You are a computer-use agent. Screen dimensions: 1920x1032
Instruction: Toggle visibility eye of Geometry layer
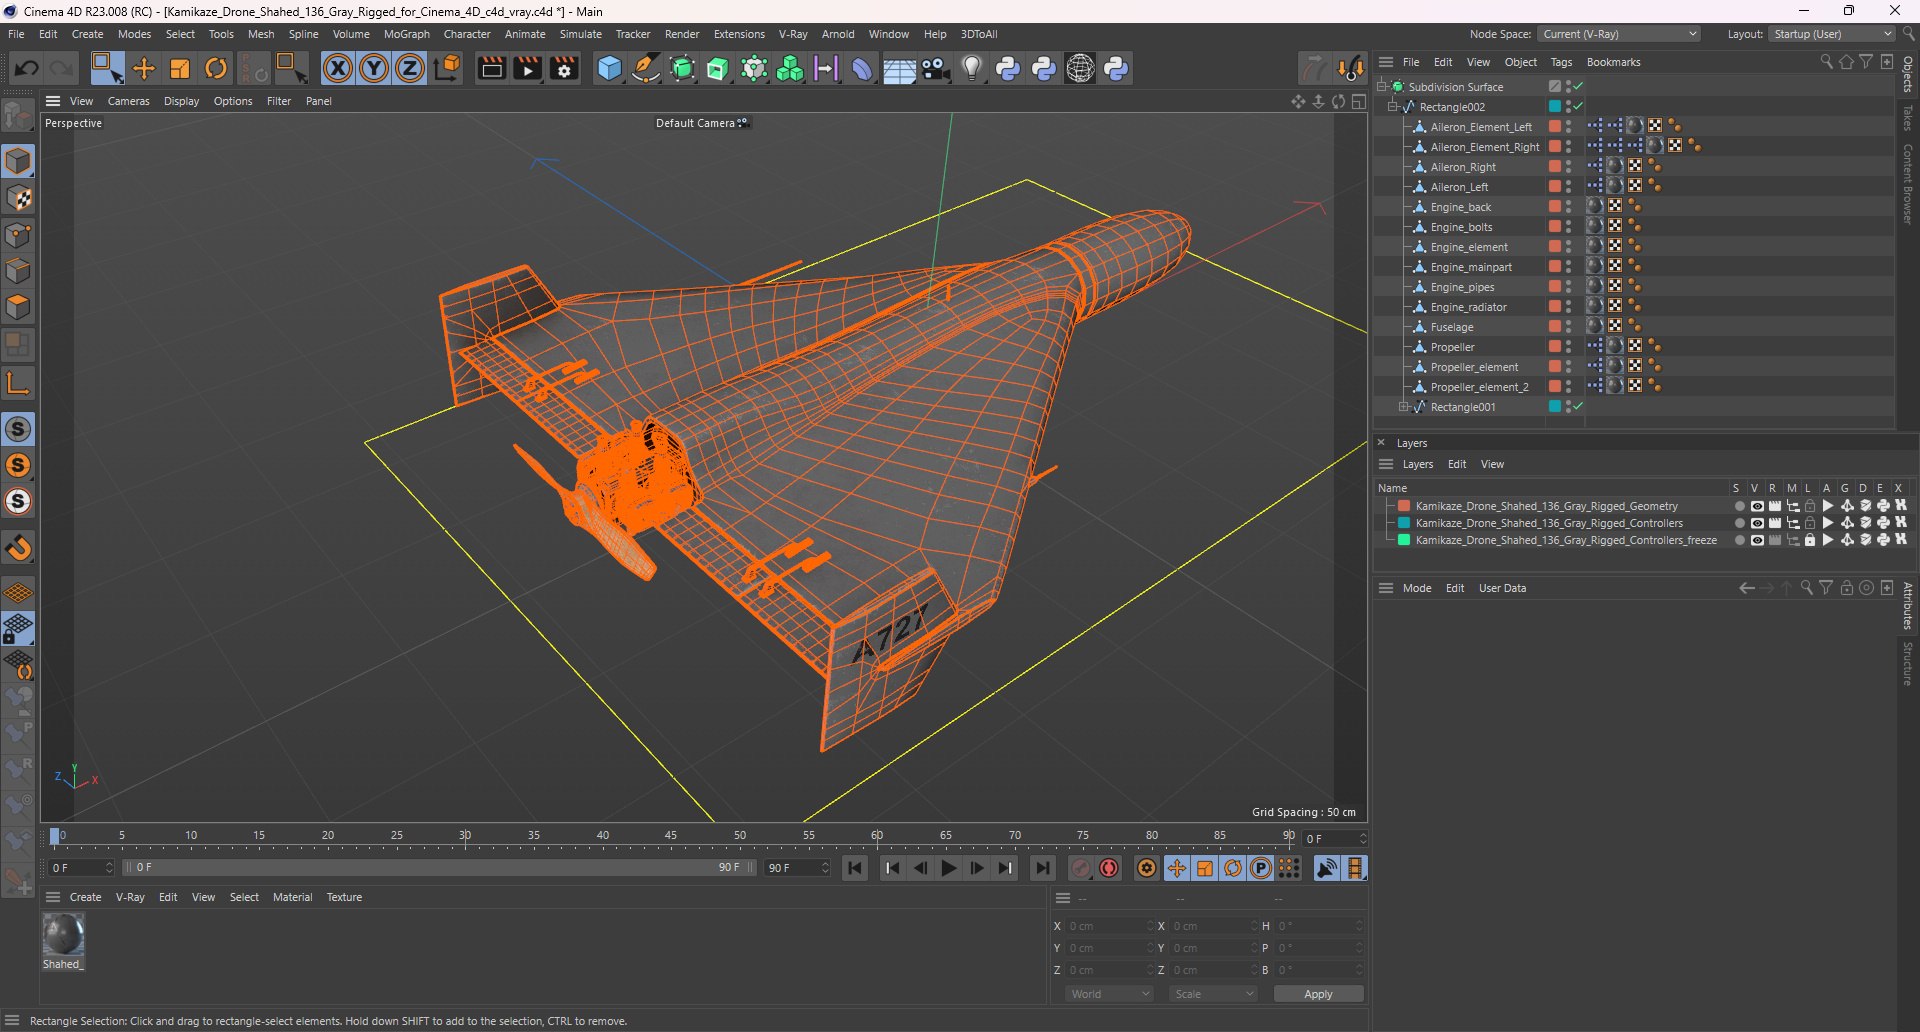(1757, 506)
